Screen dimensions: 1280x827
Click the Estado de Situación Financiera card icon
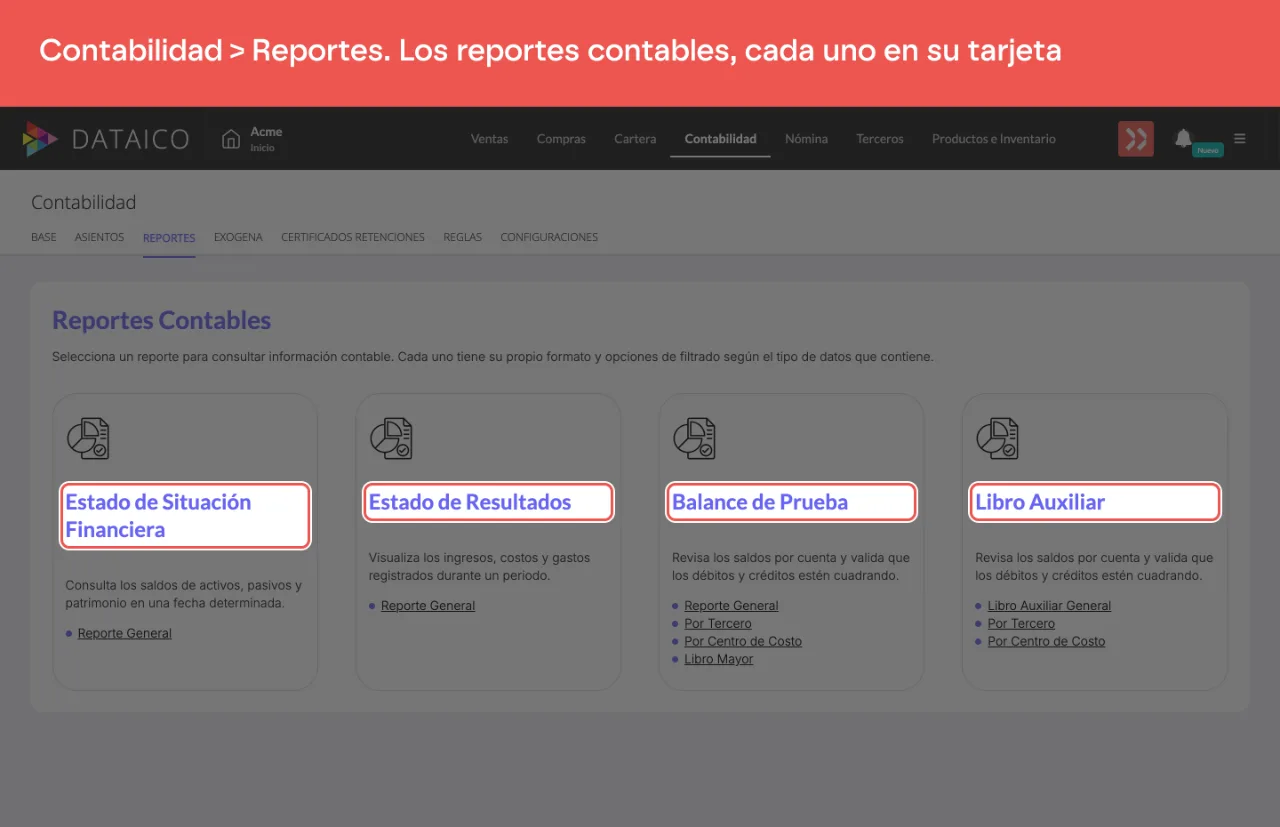(x=88, y=438)
